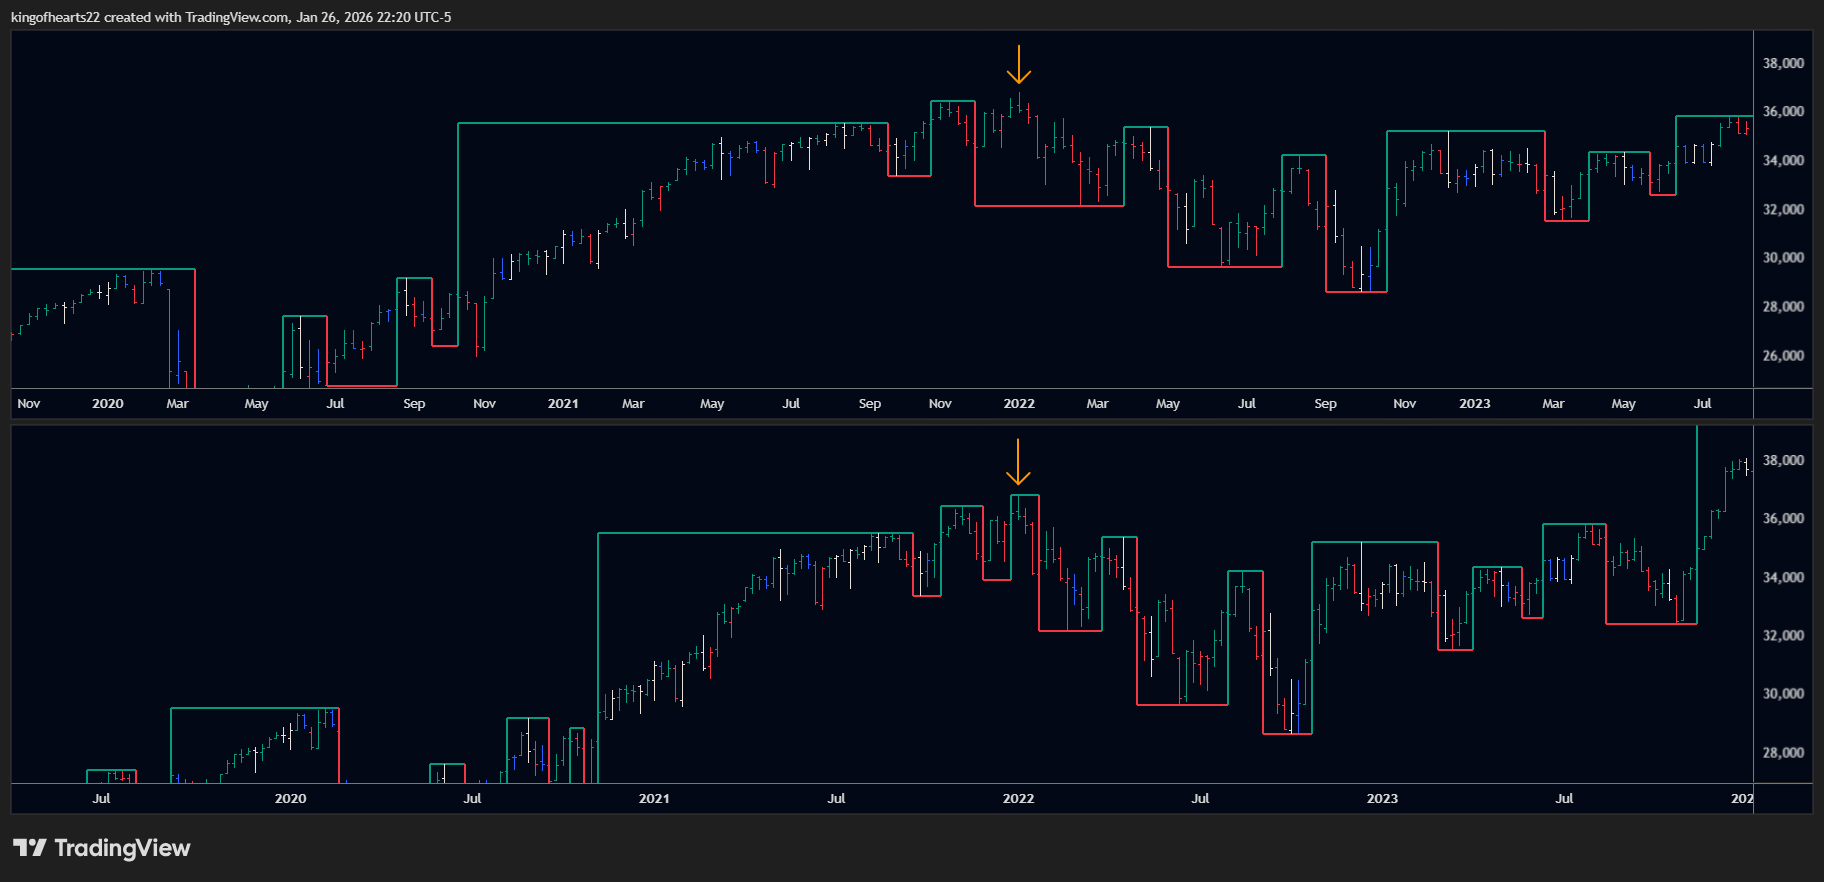
Task: Click the kingofhearts22 attribution header text
Action: click(231, 17)
